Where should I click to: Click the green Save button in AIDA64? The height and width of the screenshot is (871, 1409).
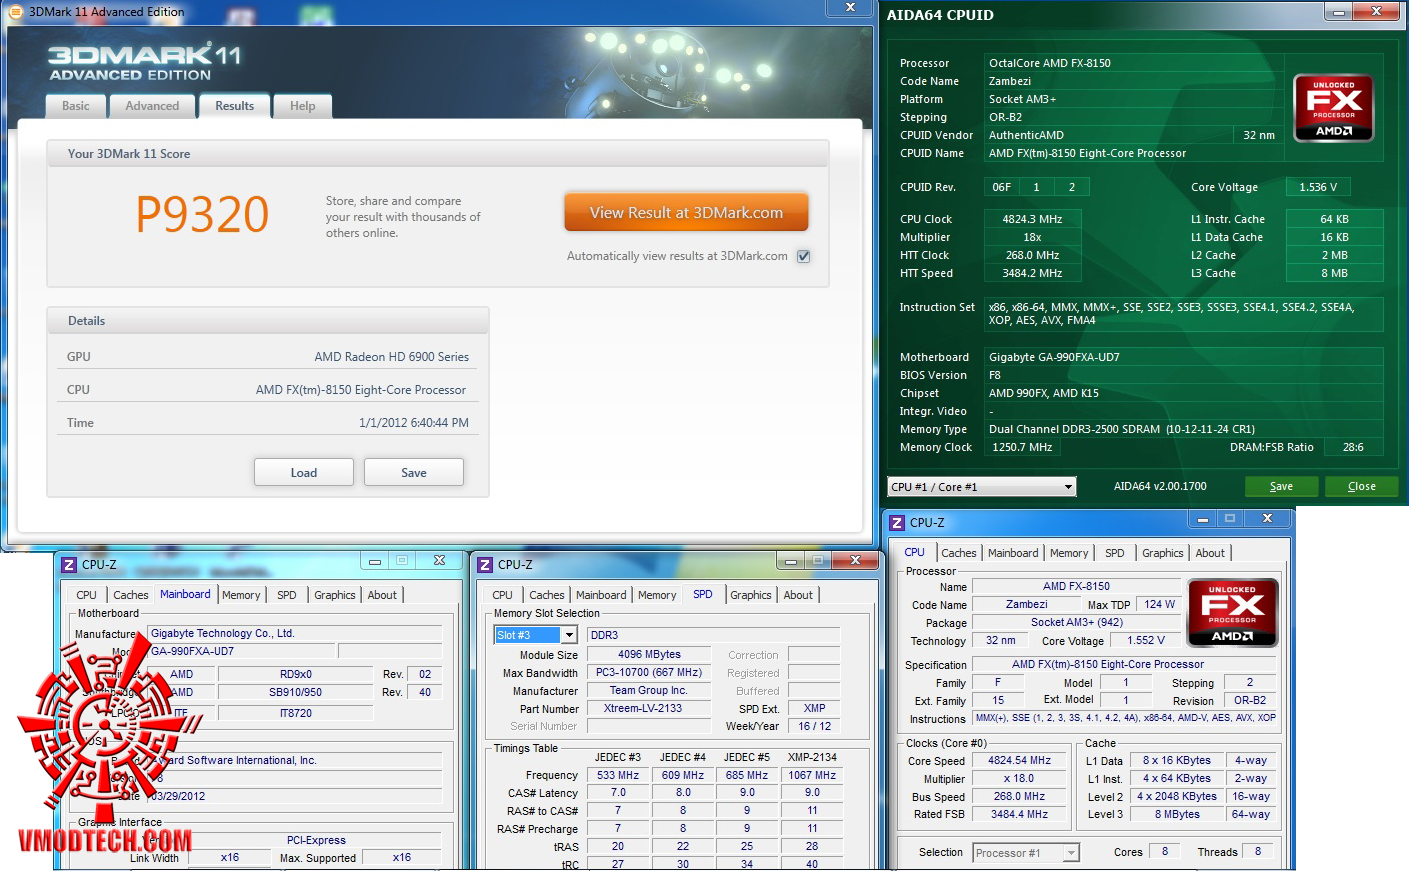pos(1281,487)
